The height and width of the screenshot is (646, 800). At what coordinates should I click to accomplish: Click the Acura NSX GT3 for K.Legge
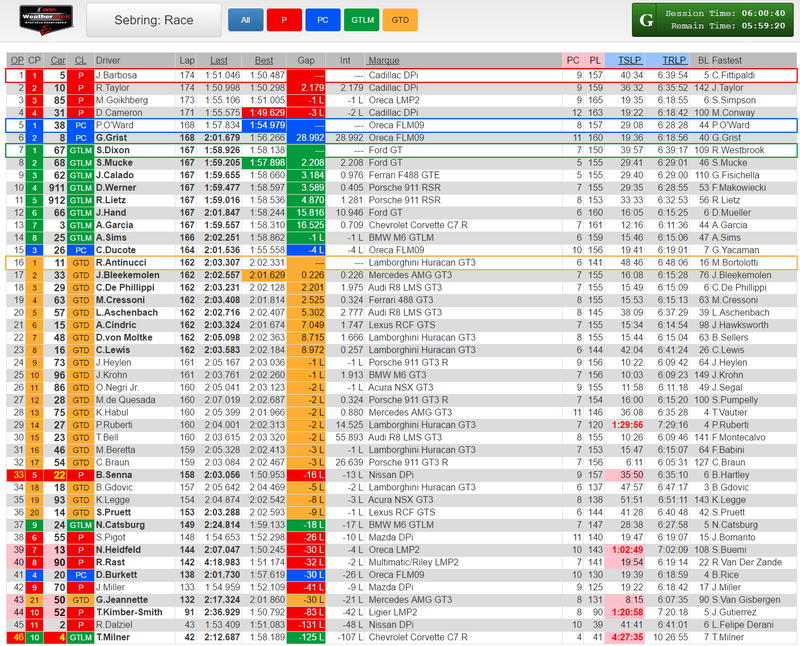(x=401, y=500)
